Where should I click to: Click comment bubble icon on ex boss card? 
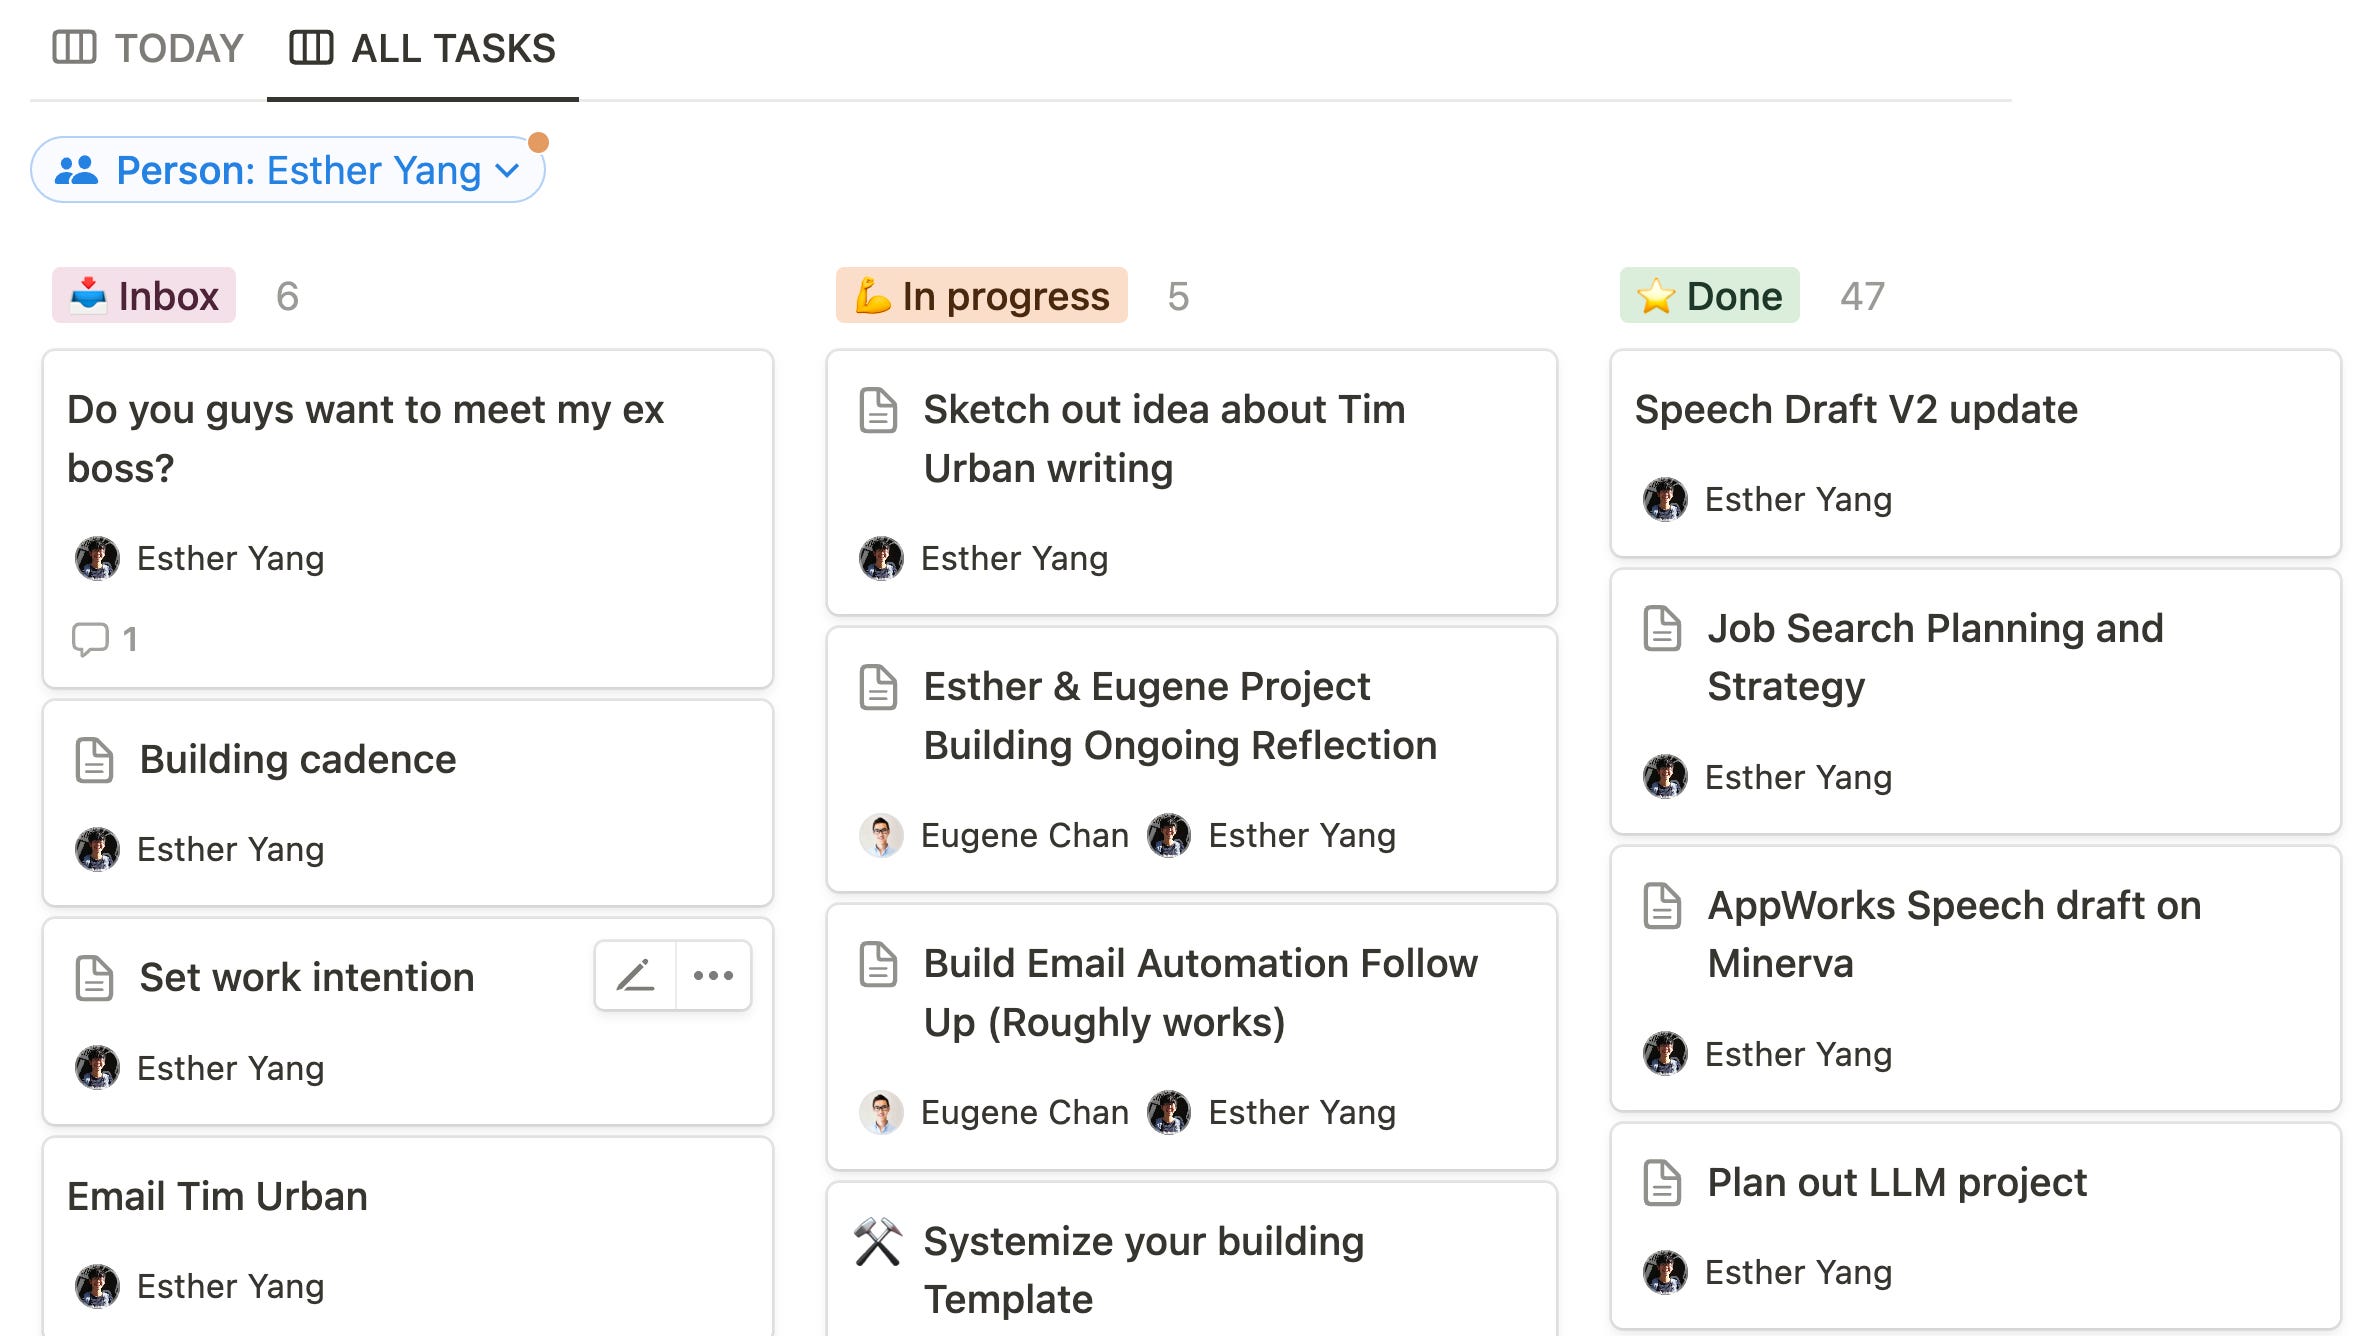(90, 639)
